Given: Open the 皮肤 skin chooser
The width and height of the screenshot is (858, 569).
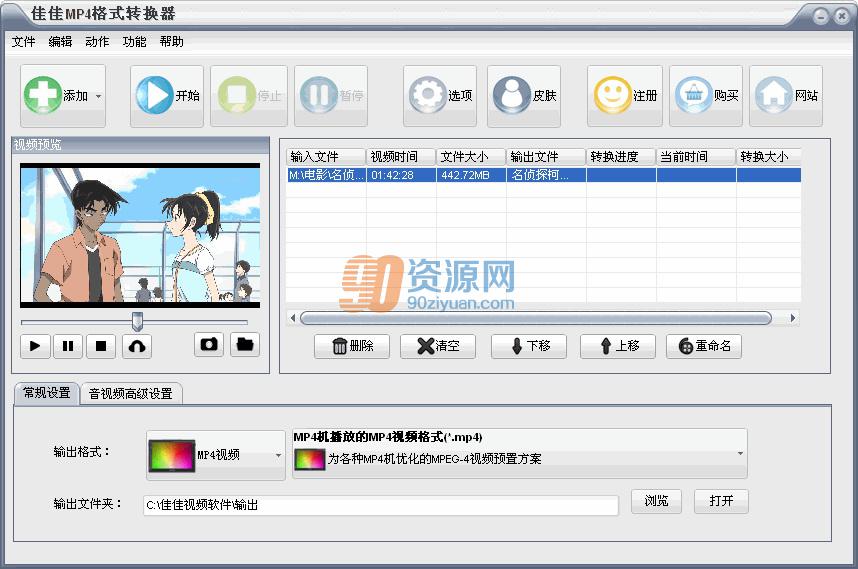Looking at the screenshot, I should pyautogui.click(x=524, y=96).
